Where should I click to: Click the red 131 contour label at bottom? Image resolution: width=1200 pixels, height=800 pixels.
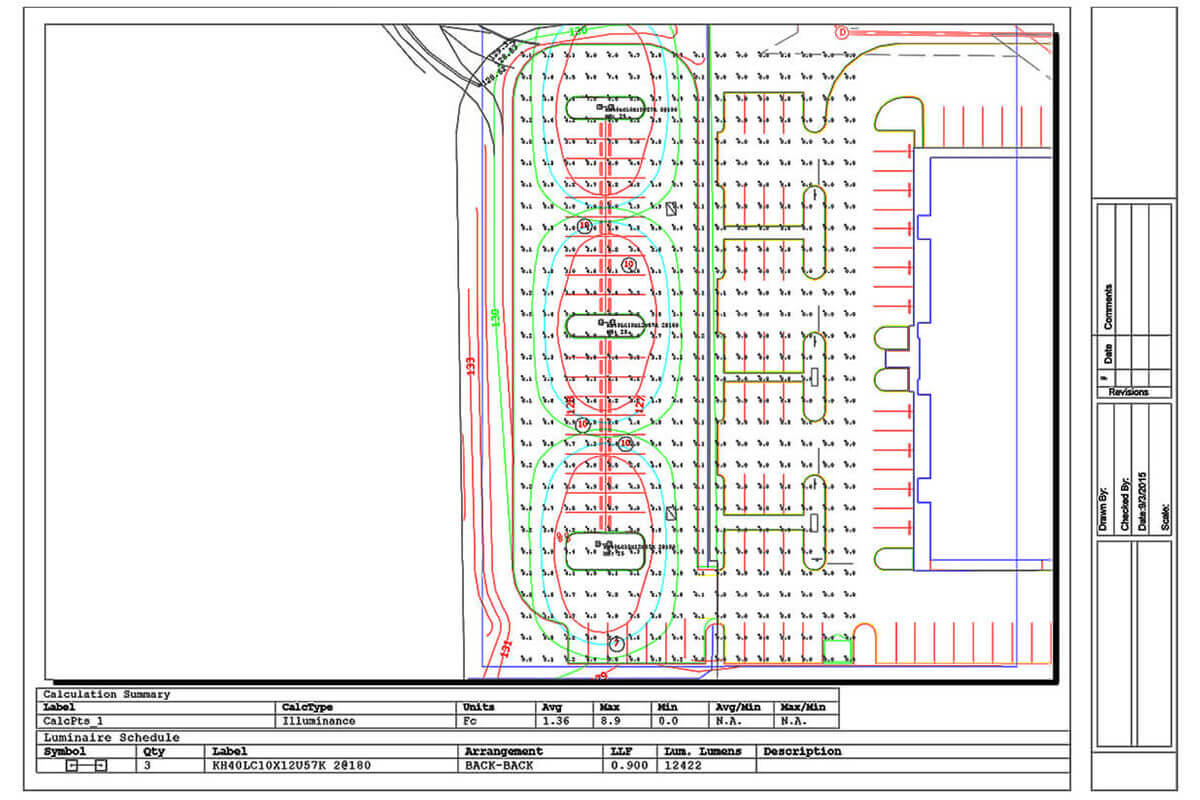(506, 650)
